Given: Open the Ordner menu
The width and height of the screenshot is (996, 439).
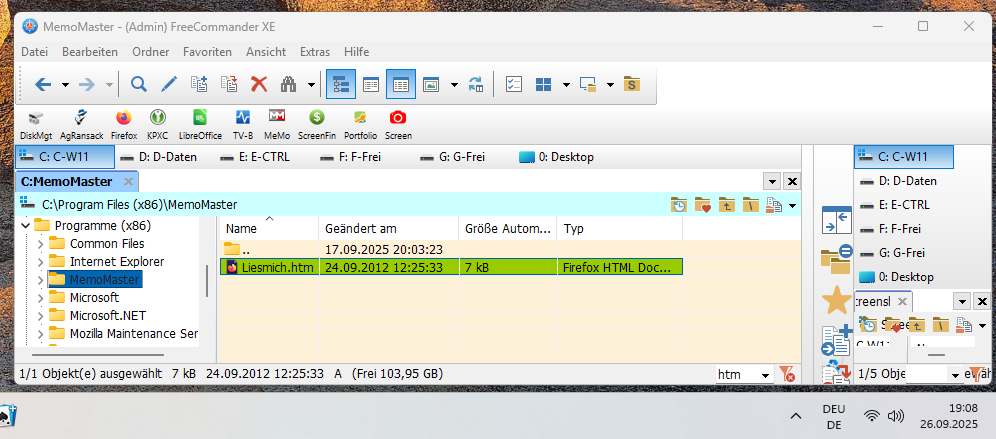Looking at the screenshot, I should coord(151,52).
